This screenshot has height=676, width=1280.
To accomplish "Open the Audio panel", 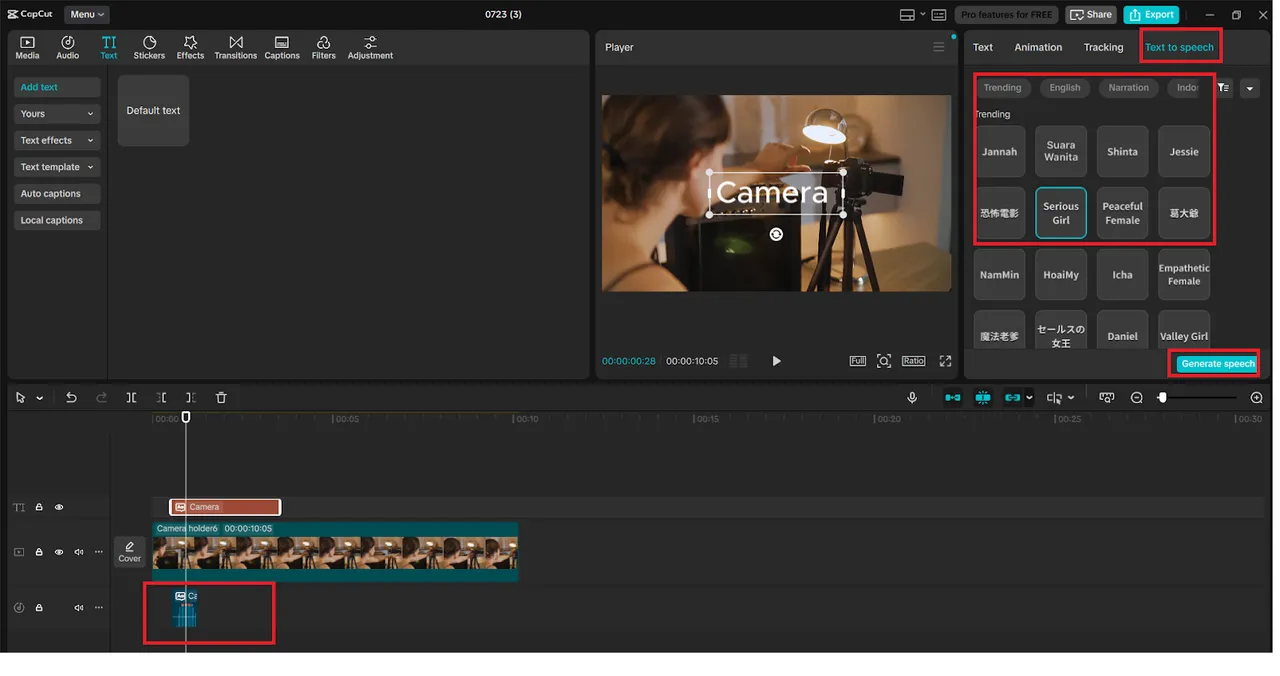I will point(68,47).
